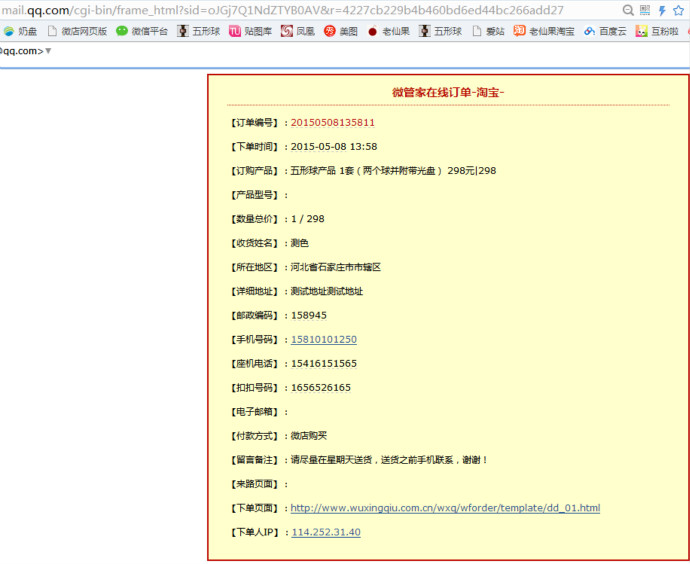This screenshot has width=690, height=564.
Task: Click order number 20150508135811
Action: 333,123
